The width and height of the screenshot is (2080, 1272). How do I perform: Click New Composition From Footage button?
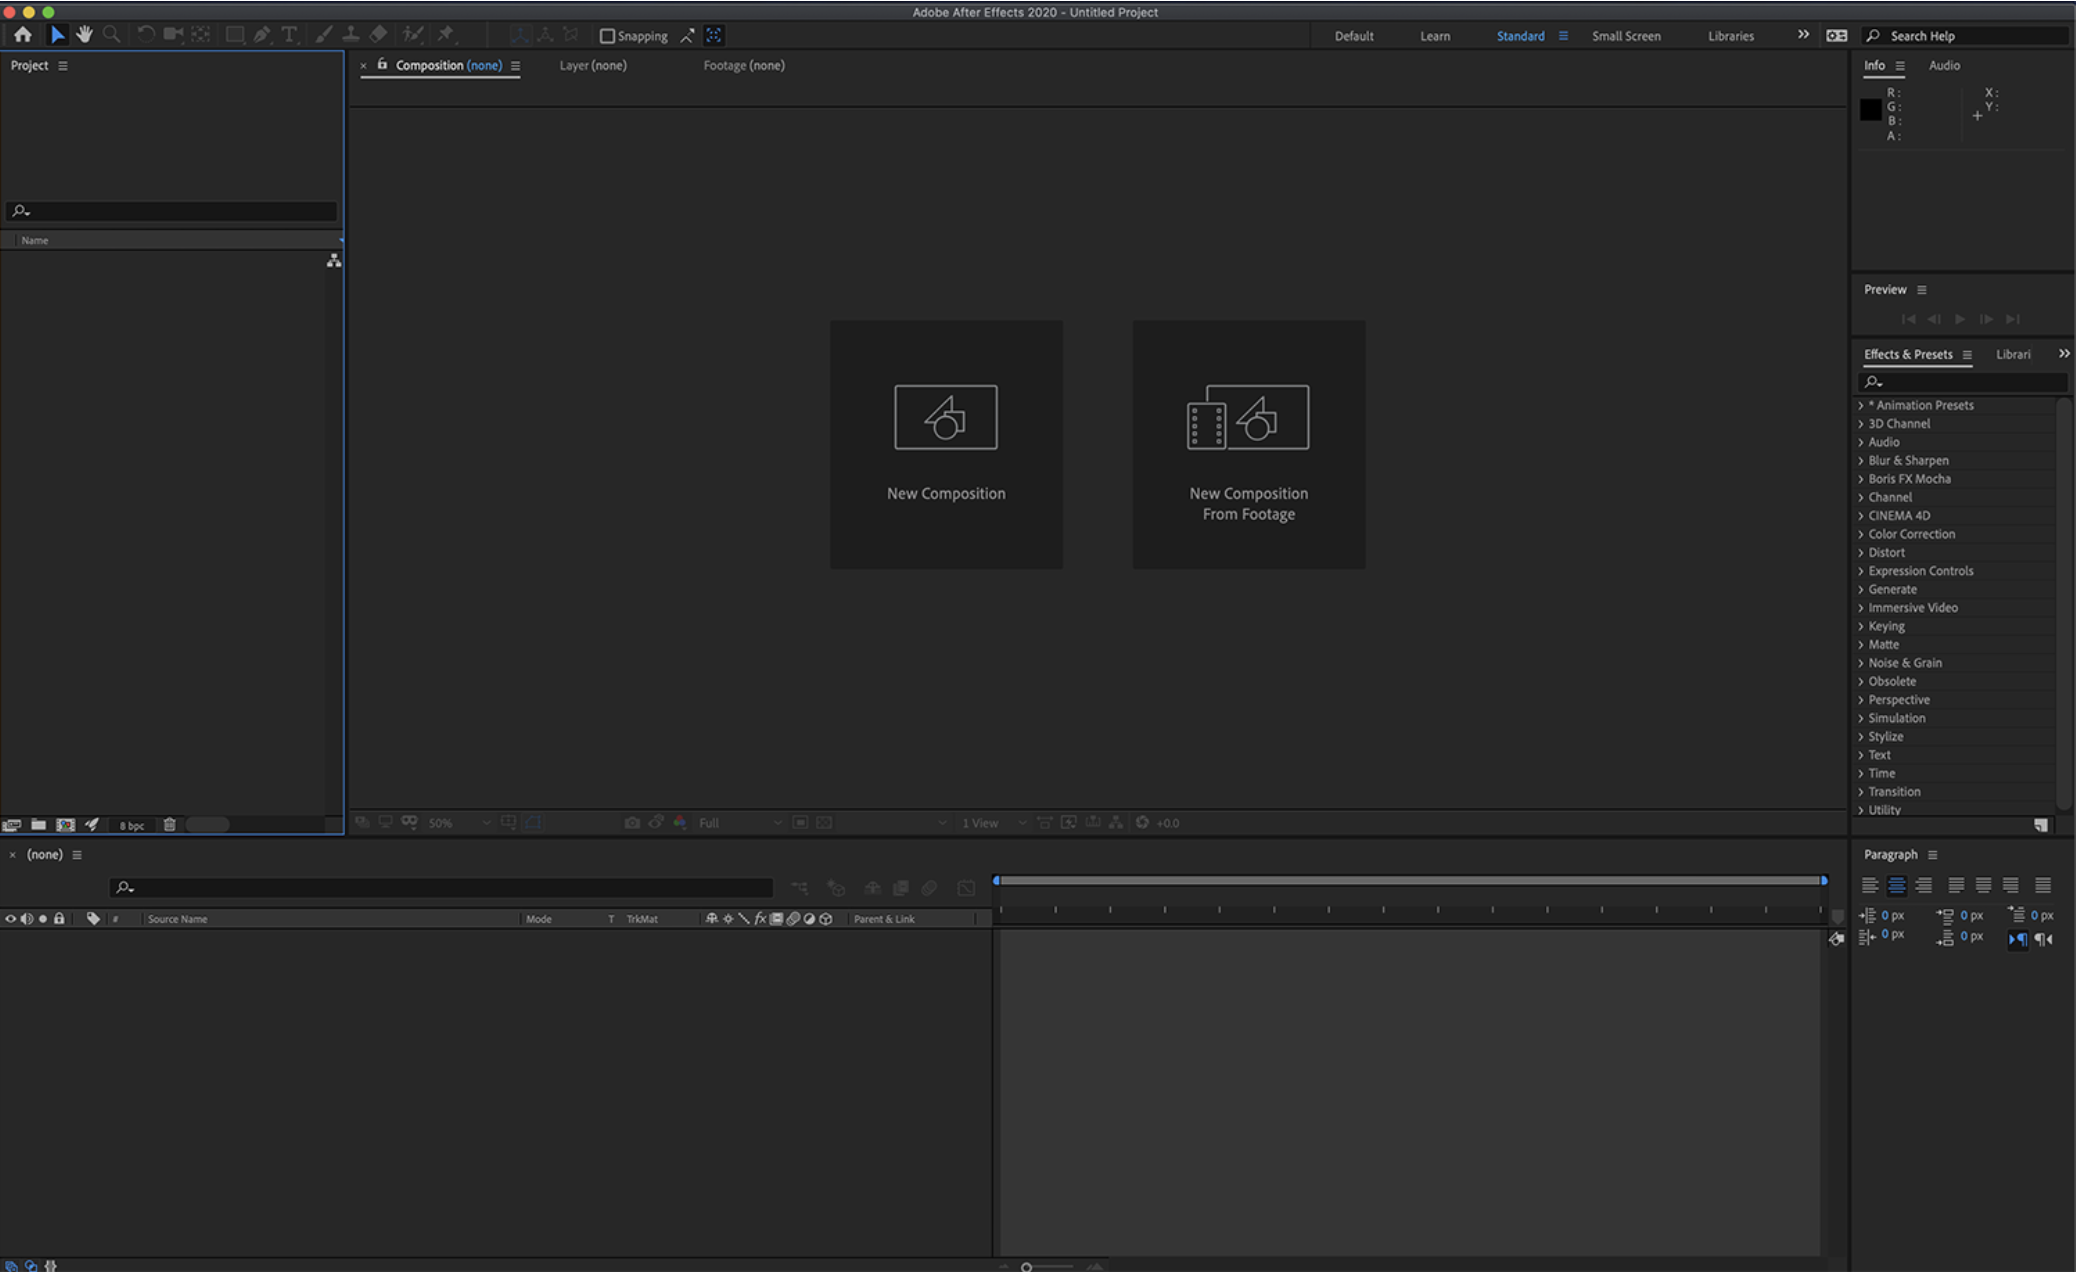(x=1248, y=445)
